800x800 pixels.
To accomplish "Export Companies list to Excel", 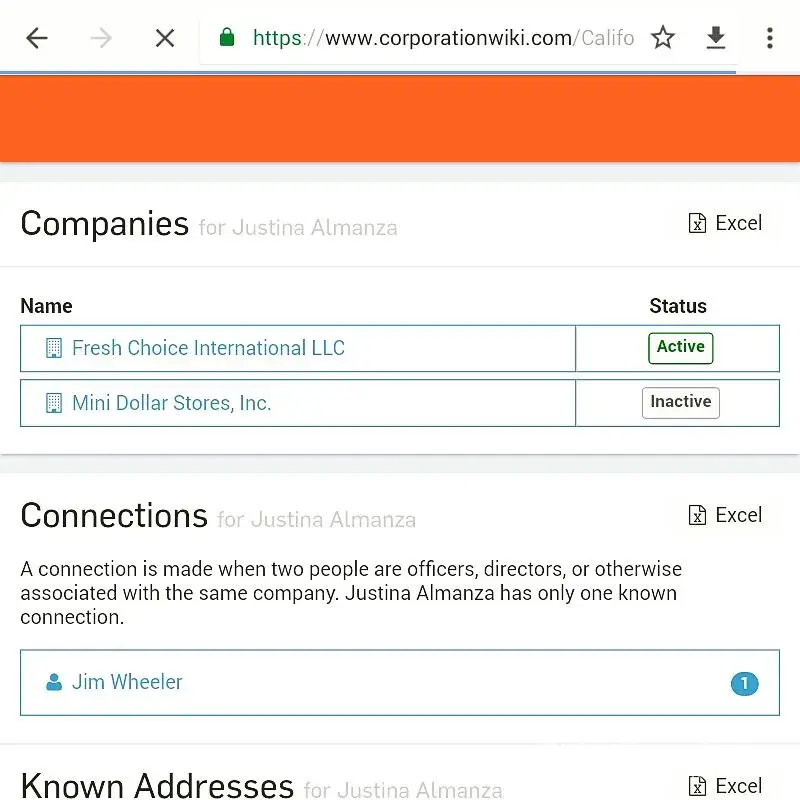I will pyautogui.click(x=726, y=223).
